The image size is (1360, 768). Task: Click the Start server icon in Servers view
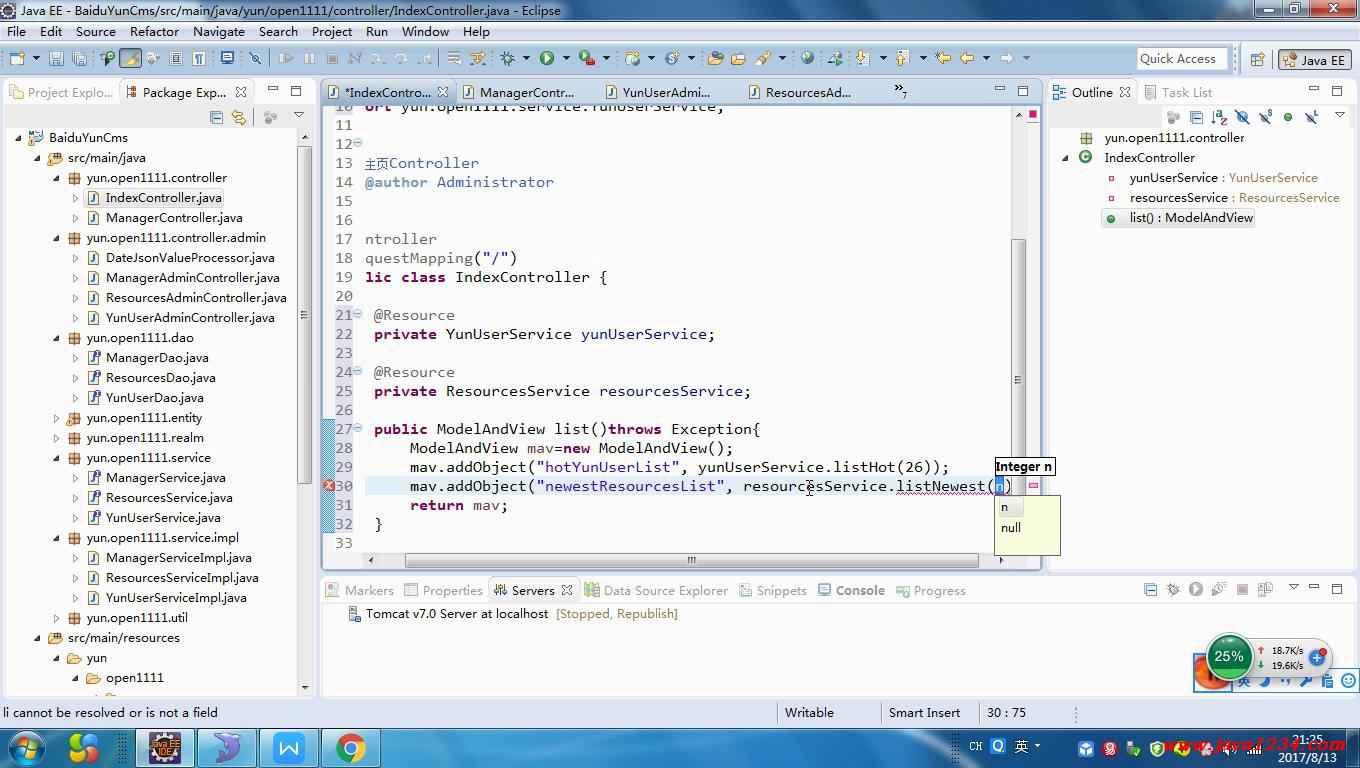pos(1195,590)
